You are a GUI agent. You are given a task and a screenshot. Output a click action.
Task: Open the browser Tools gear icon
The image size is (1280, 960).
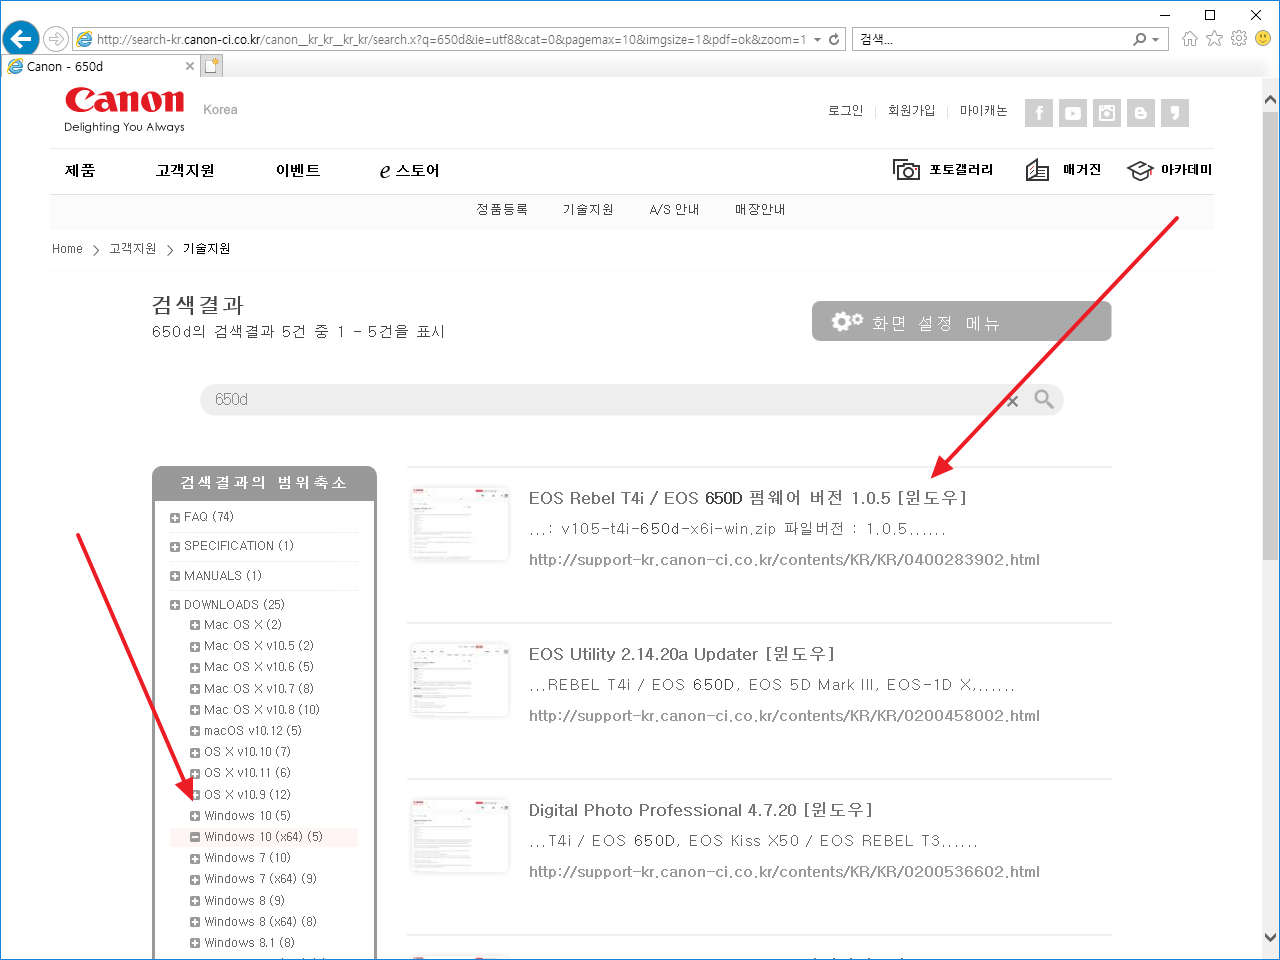(1239, 38)
